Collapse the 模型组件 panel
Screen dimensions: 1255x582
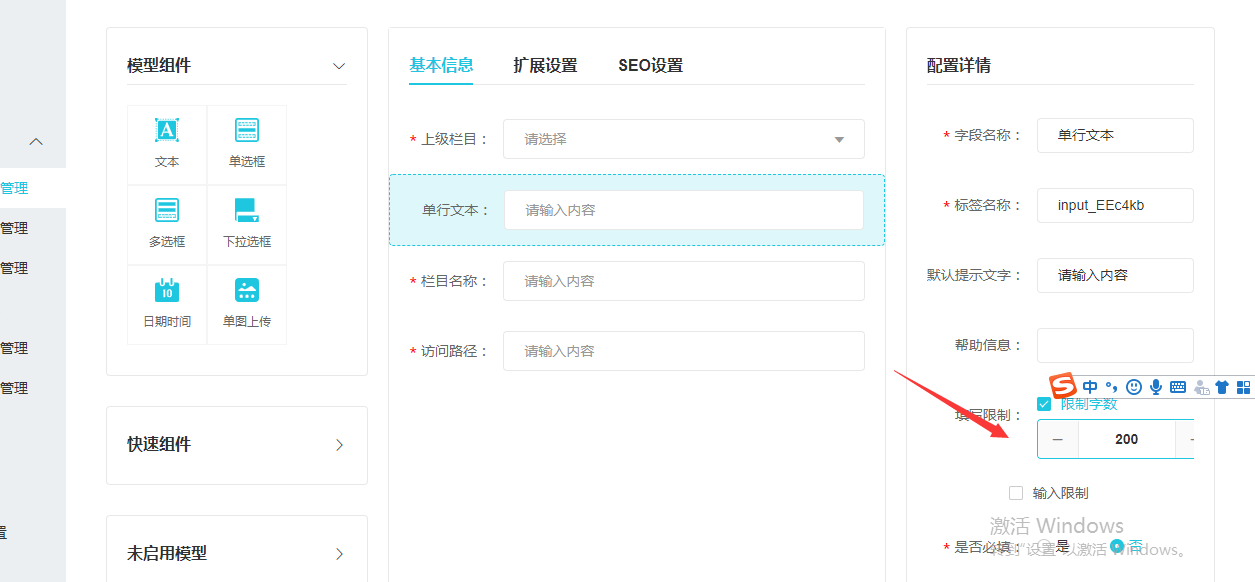339,66
